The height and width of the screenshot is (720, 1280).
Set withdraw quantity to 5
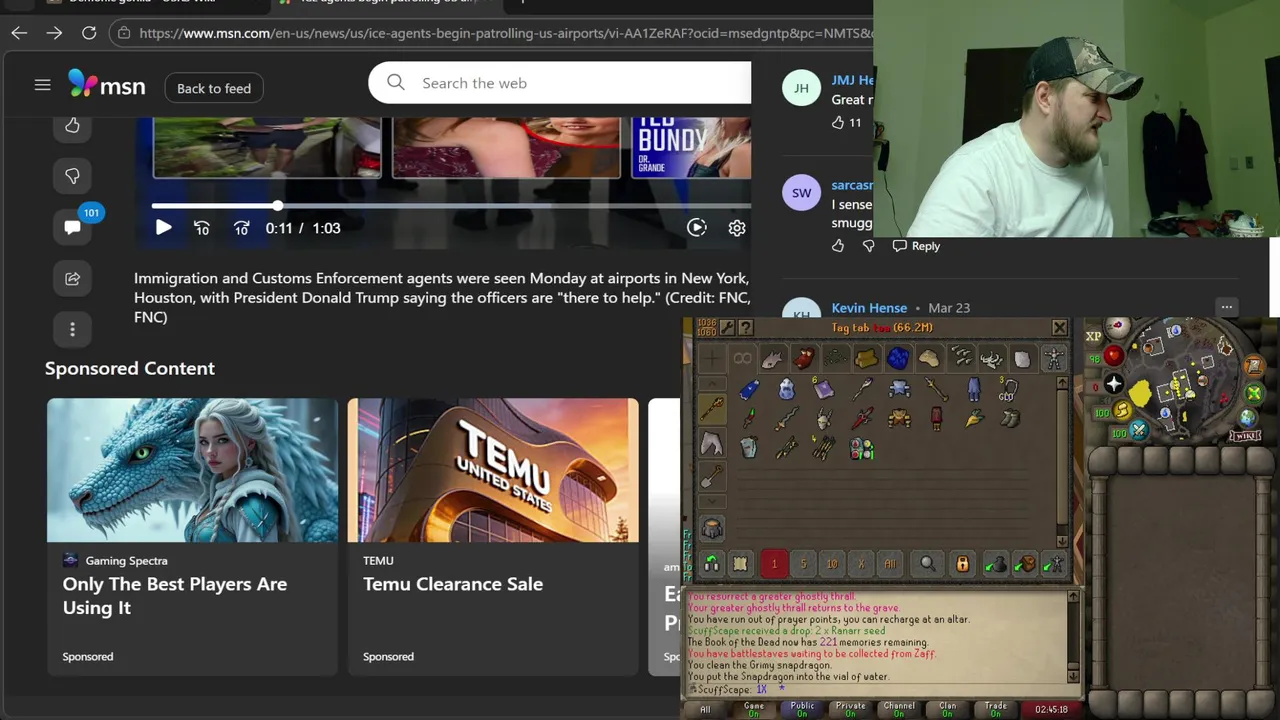tap(803, 564)
